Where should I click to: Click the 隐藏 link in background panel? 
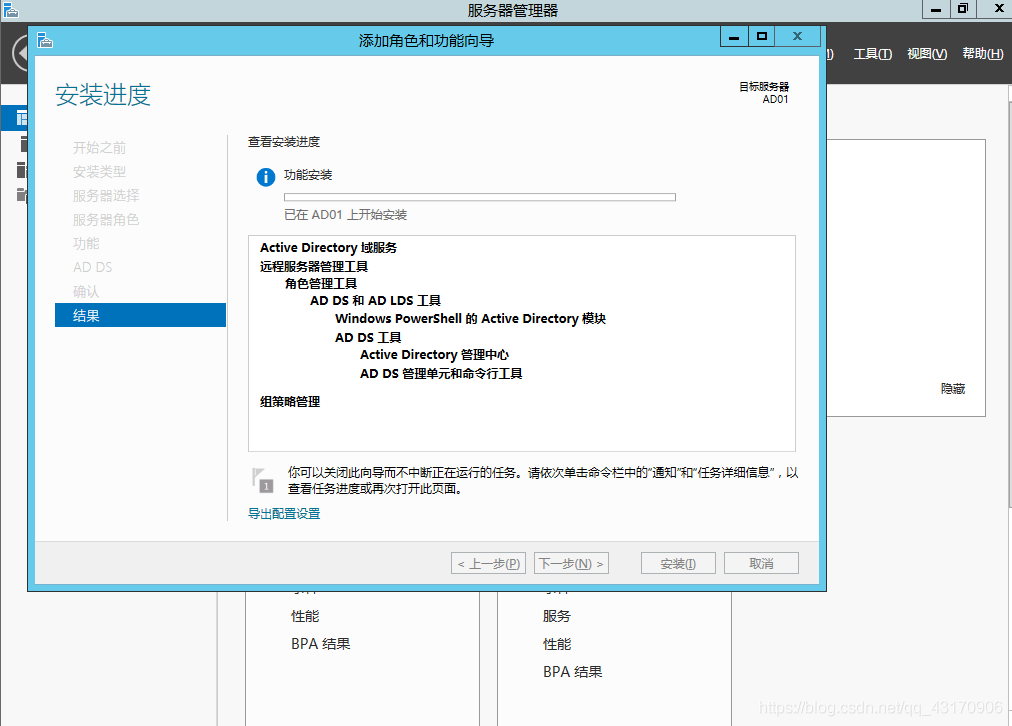(x=952, y=389)
